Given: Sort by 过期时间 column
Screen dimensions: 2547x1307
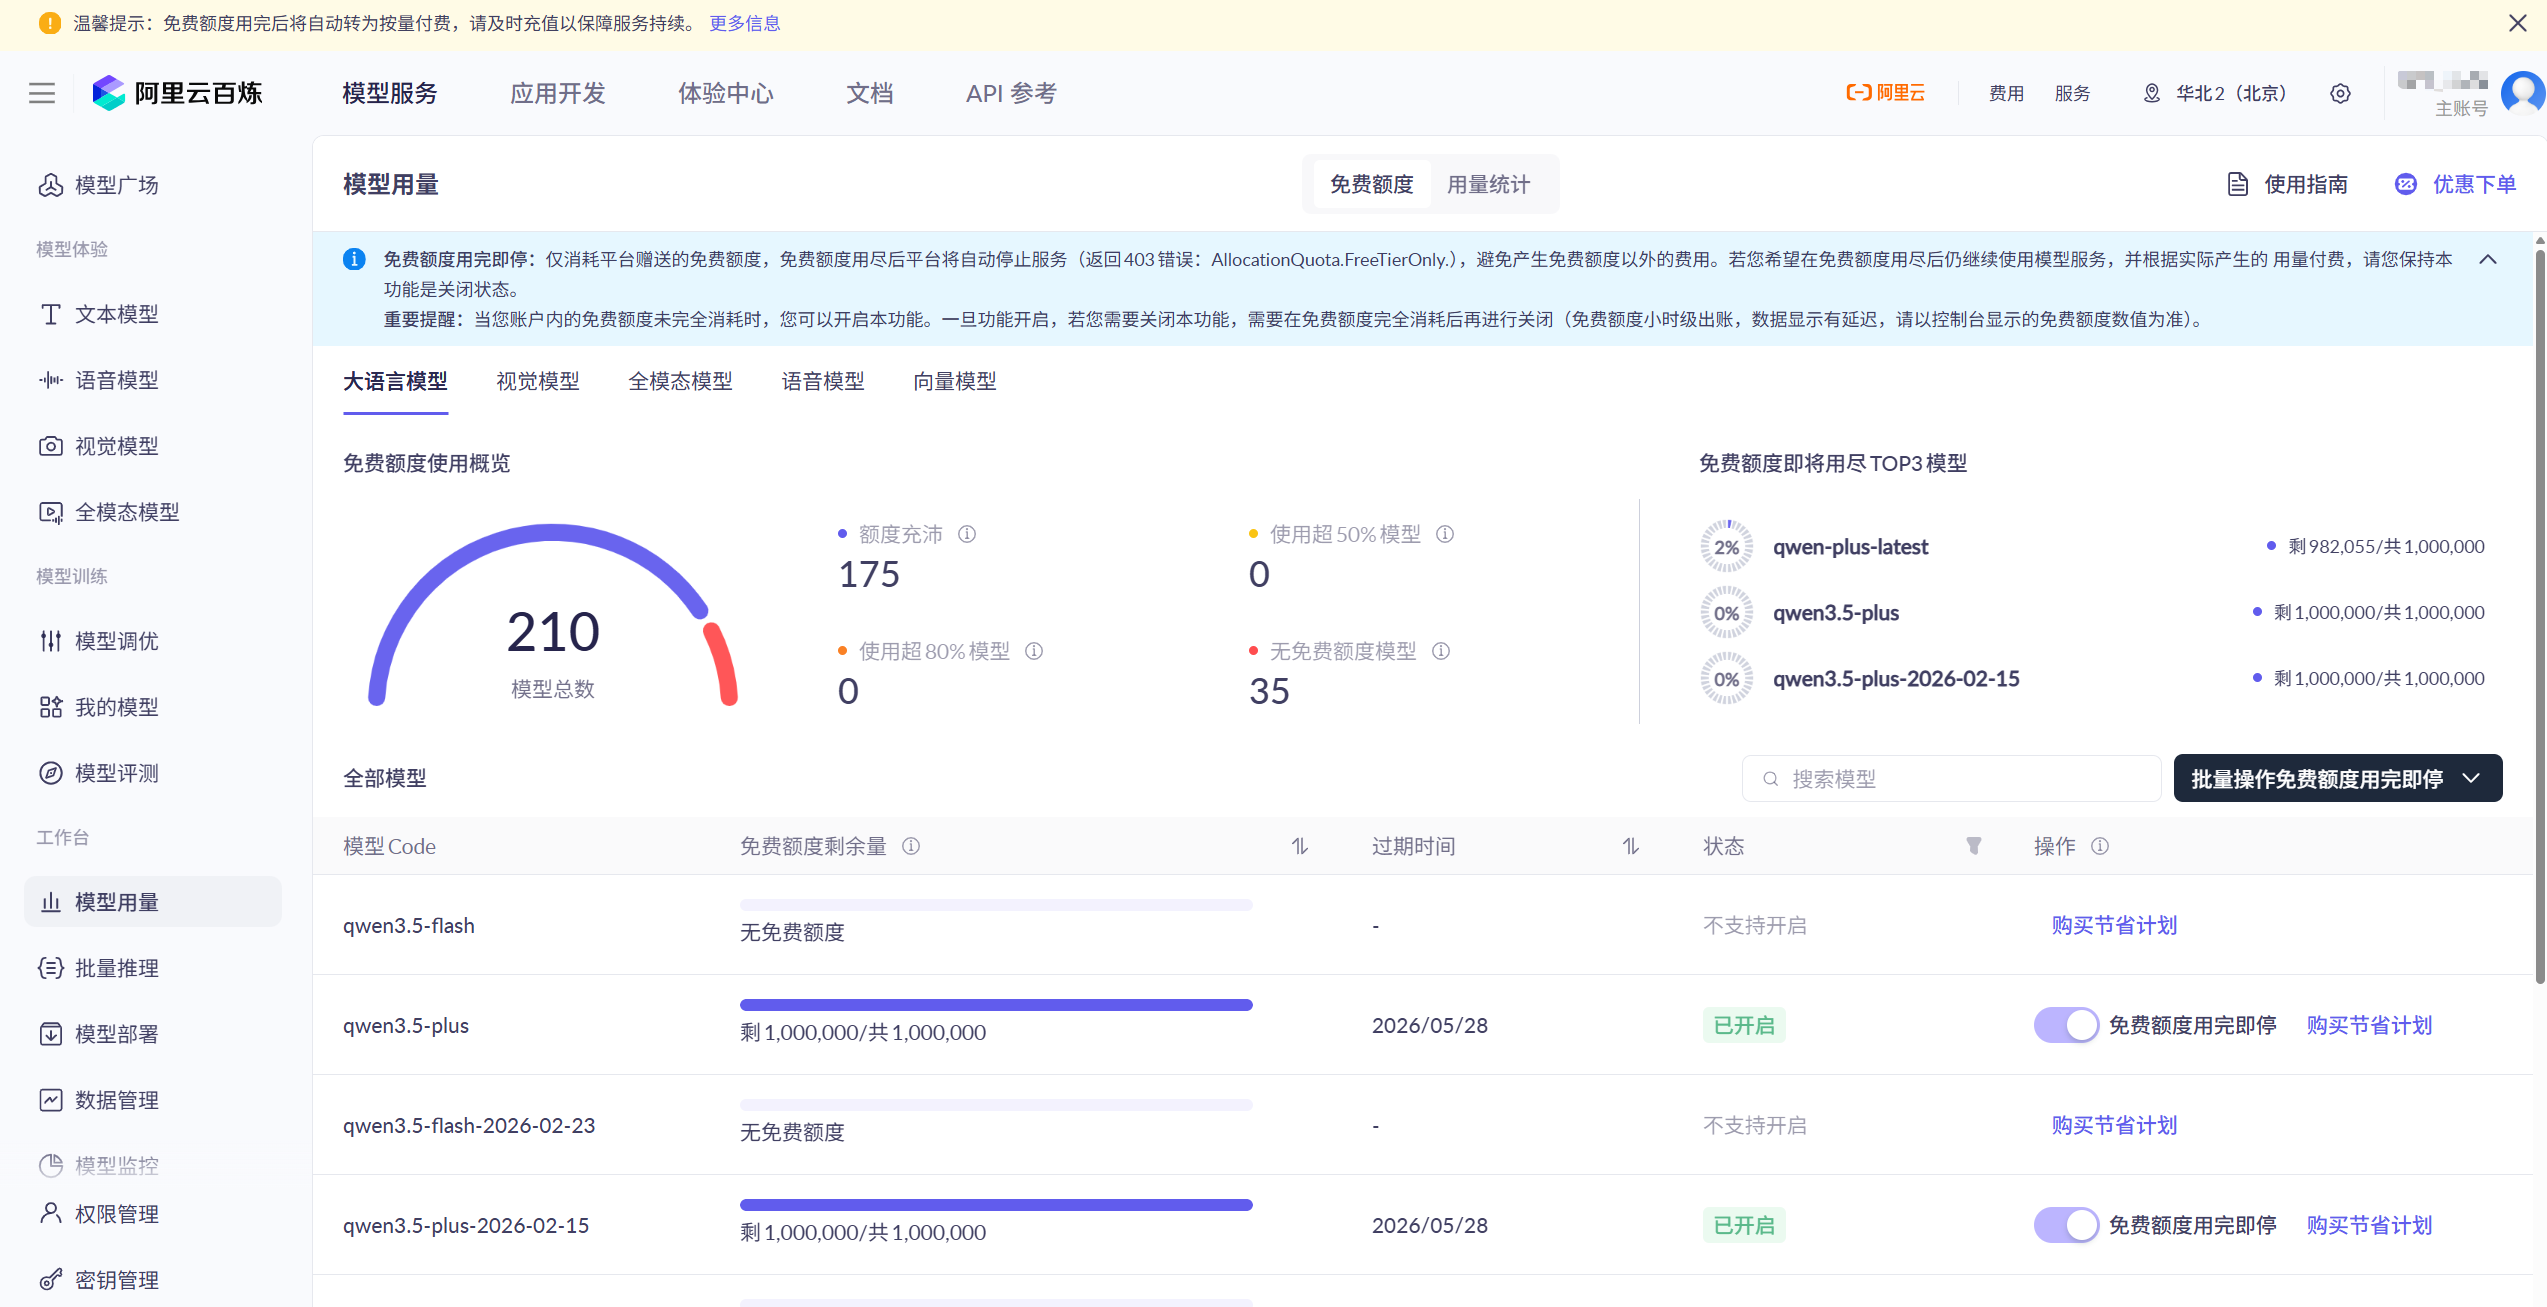Looking at the screenshot, I should pos(1631,846).
